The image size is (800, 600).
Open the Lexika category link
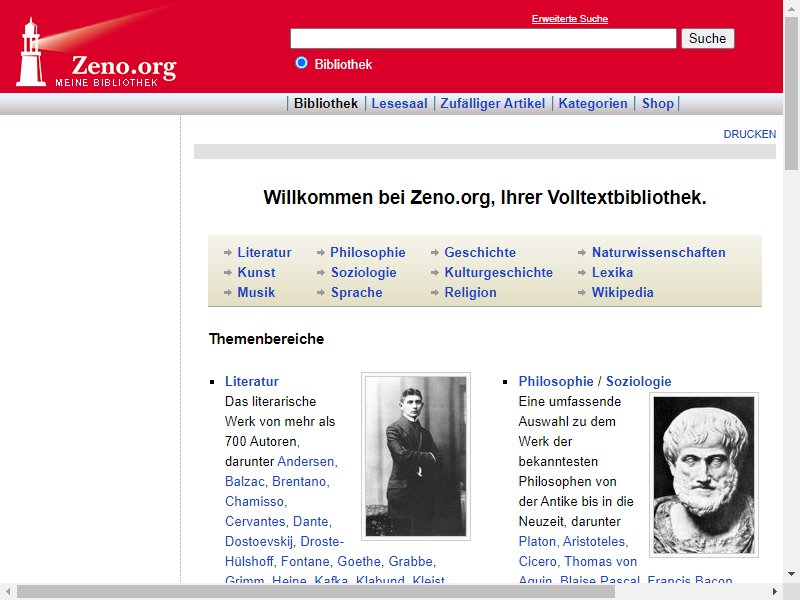point(612,272)
